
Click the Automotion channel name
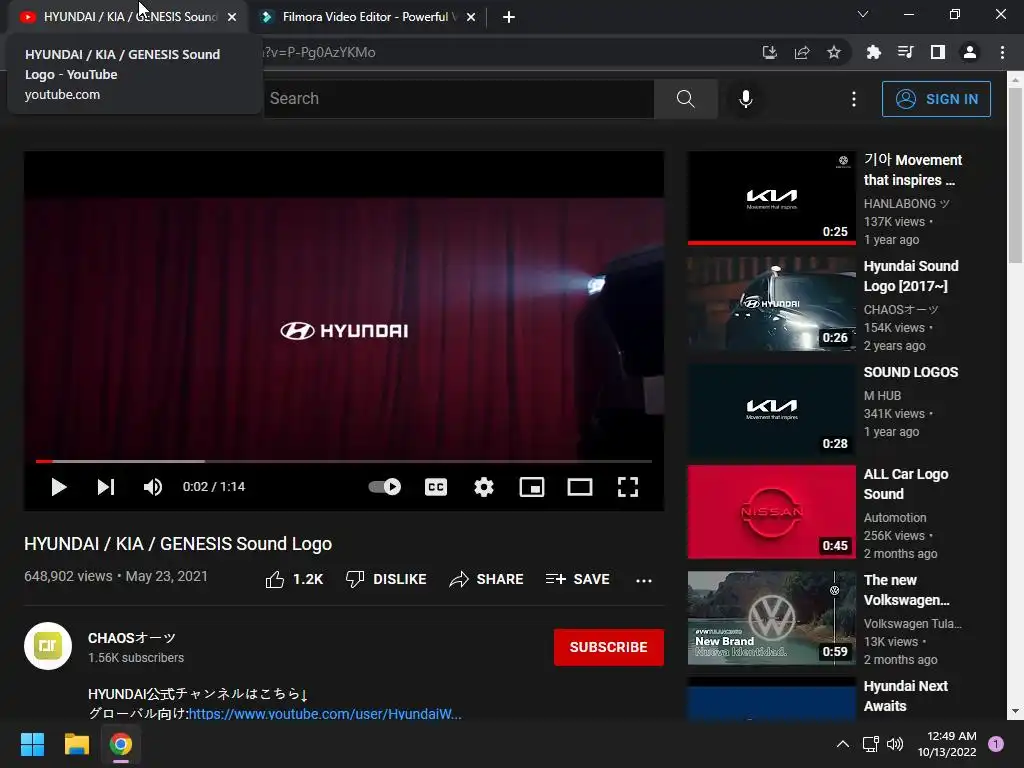coord(895,518)
